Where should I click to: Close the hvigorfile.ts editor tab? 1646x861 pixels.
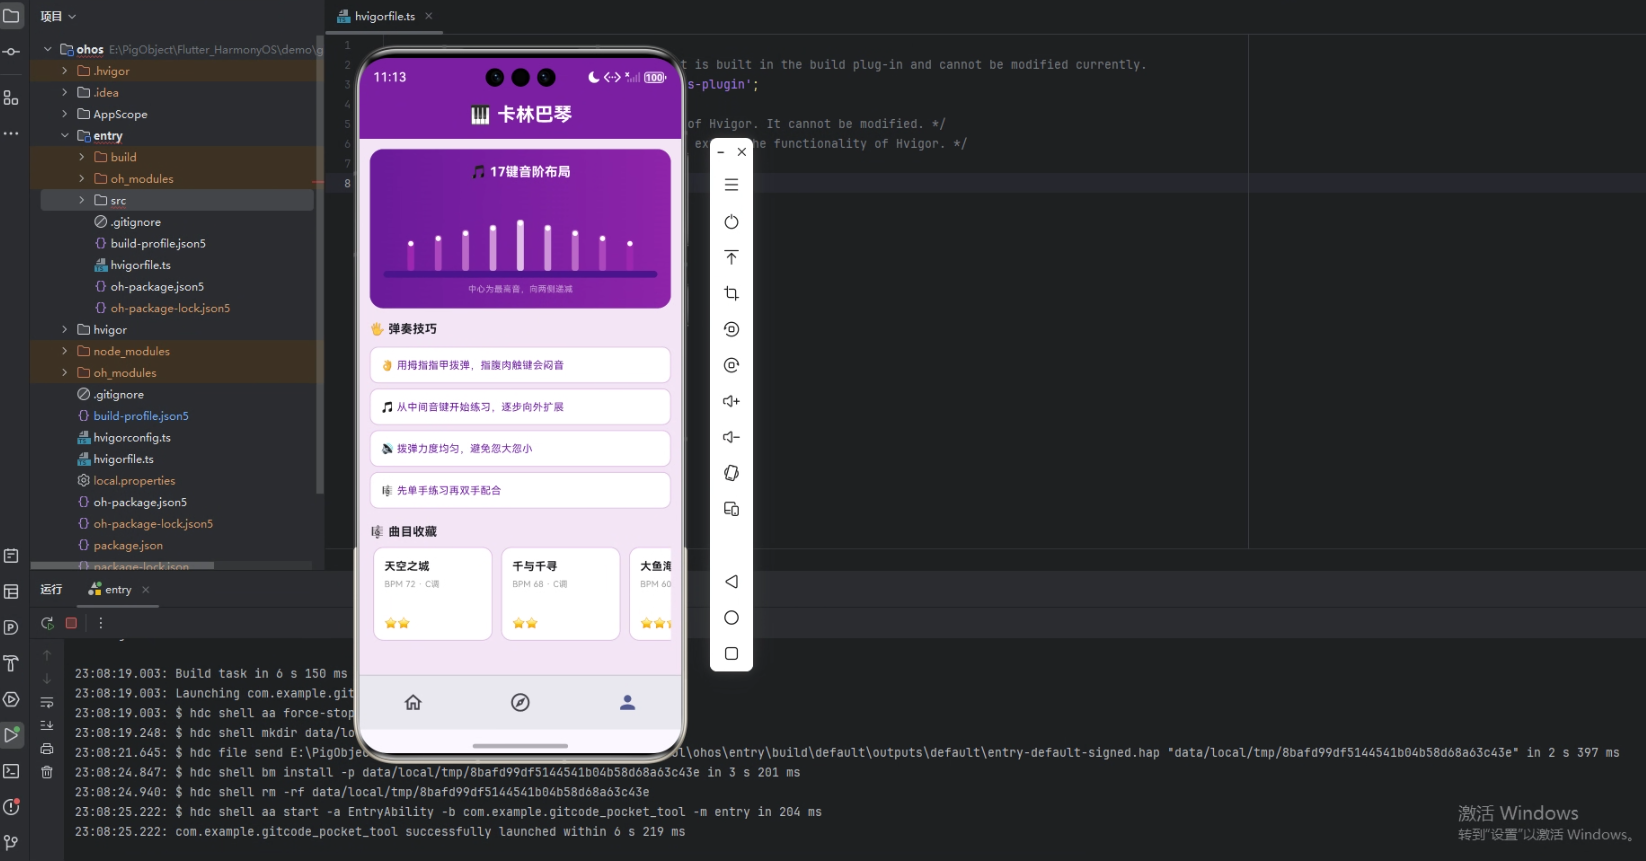point(429,16)
